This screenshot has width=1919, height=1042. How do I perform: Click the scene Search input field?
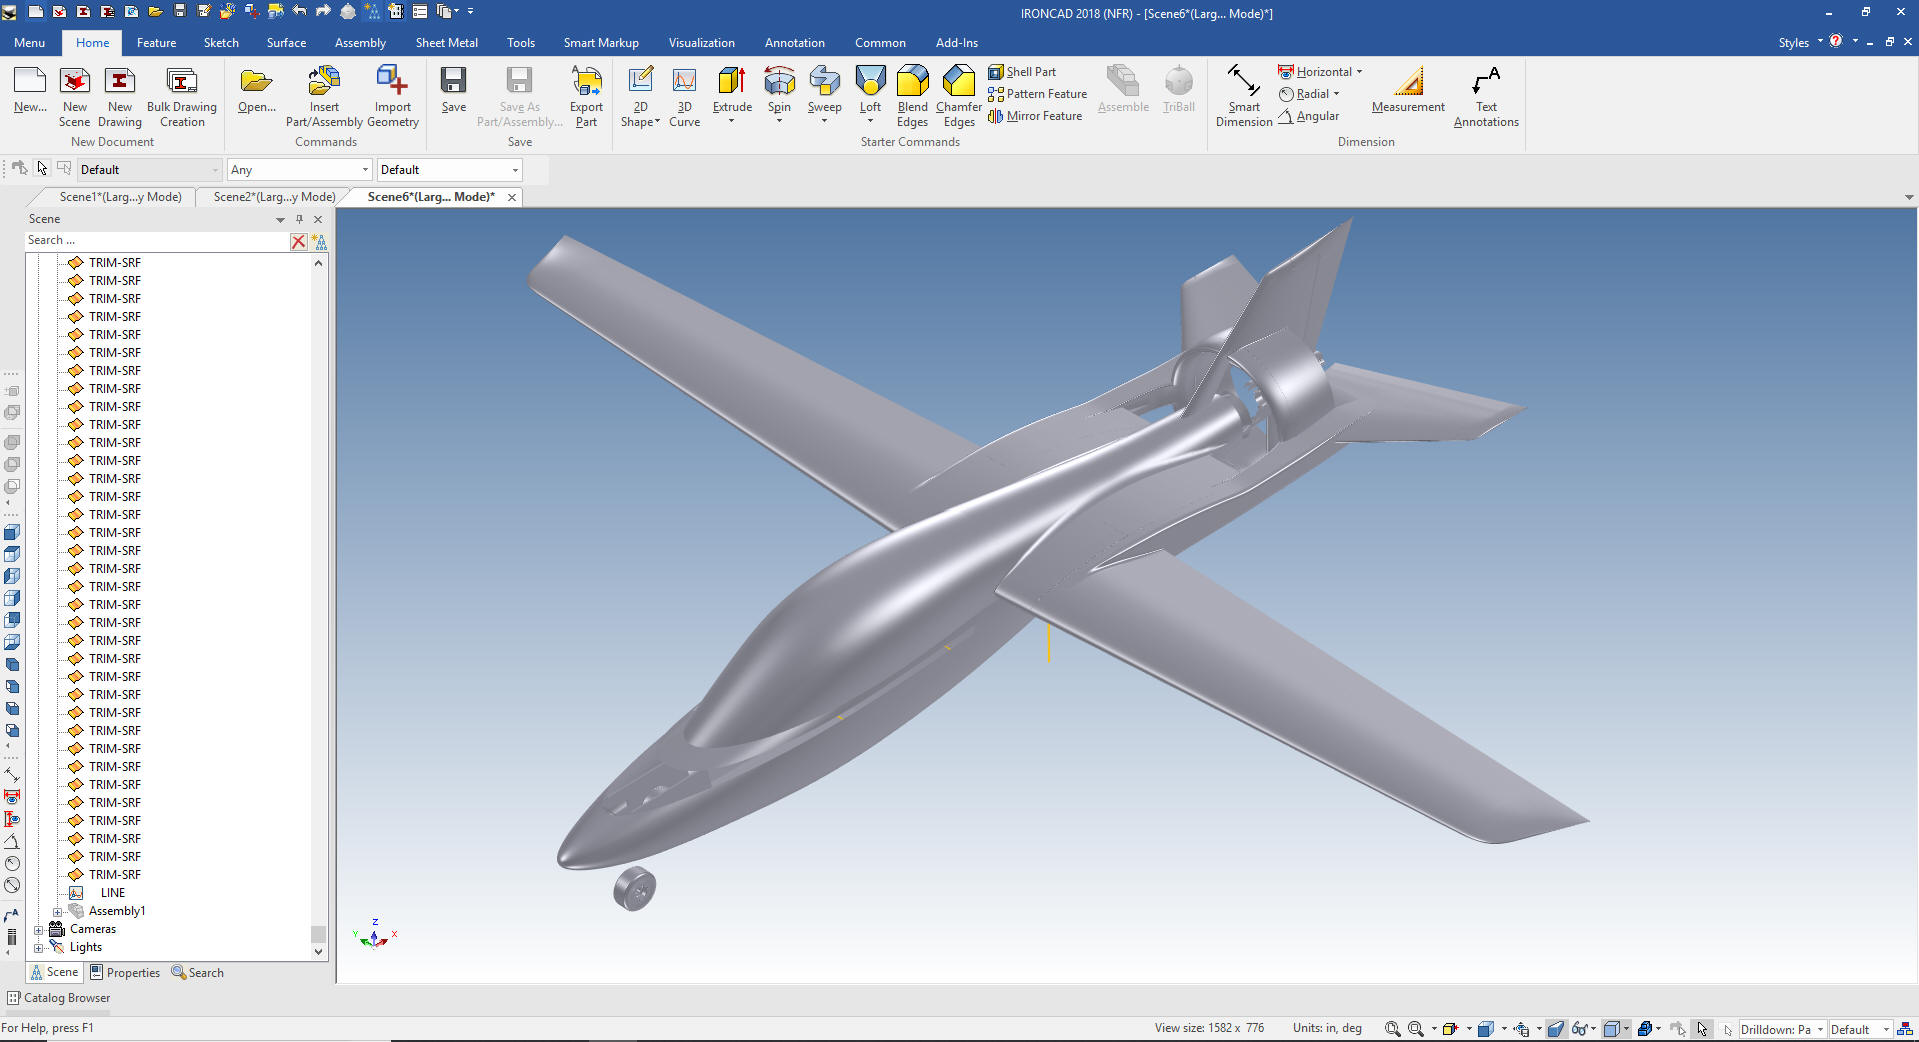155,241
